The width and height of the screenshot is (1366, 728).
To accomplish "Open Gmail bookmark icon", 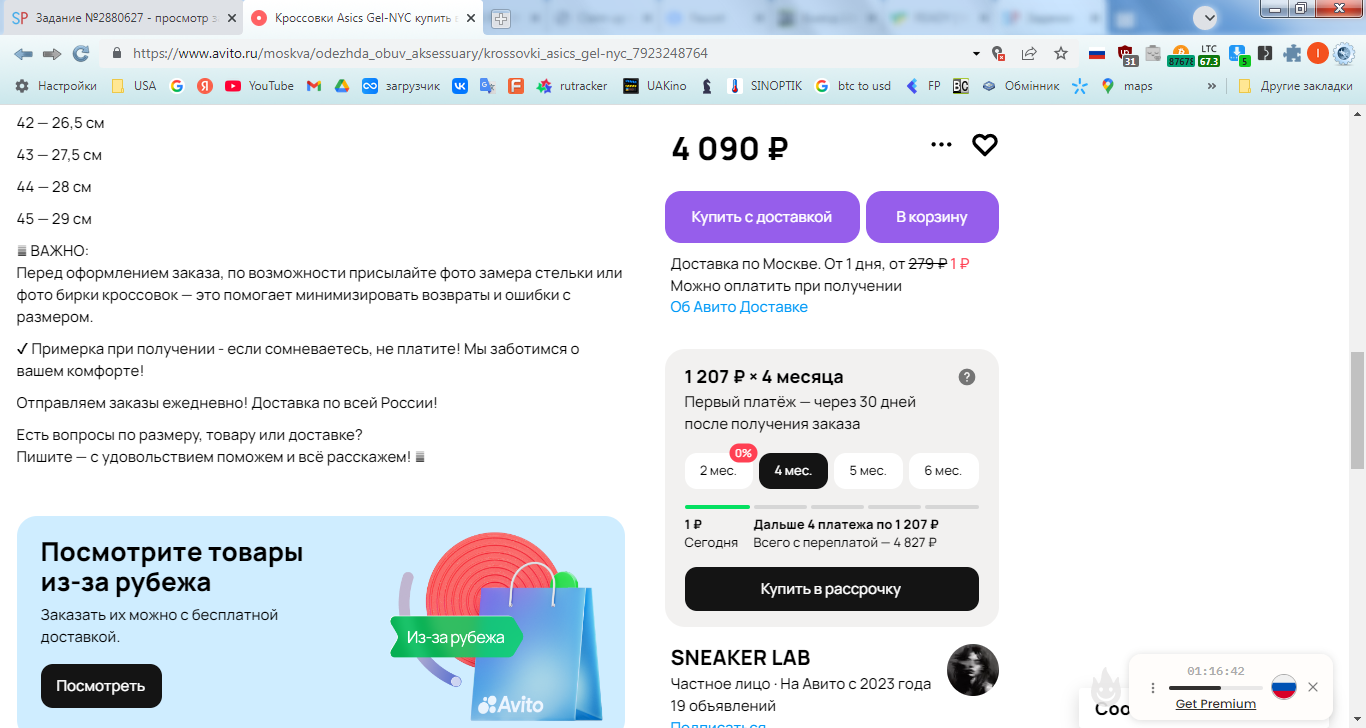I will pyautogui.click(x=313, y=86).
